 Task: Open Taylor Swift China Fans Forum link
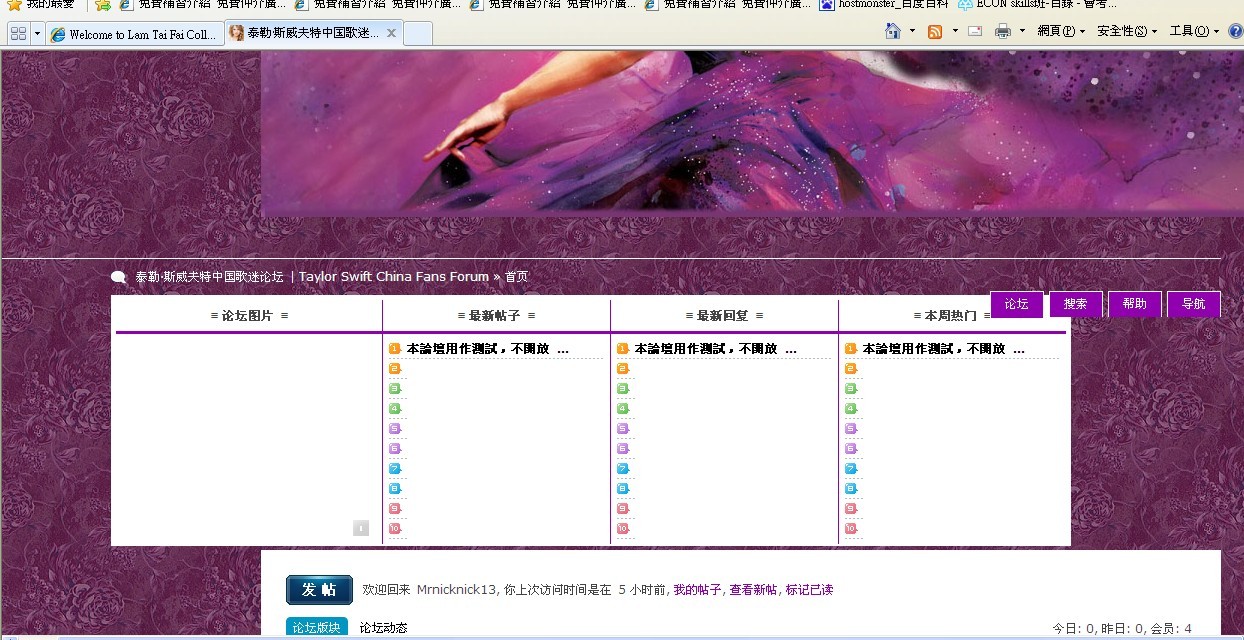pyautogui.click(x=312, y=277)
